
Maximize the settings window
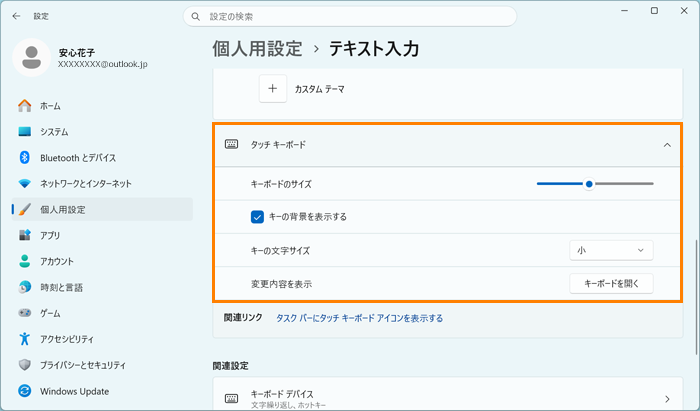coord(654,11)
